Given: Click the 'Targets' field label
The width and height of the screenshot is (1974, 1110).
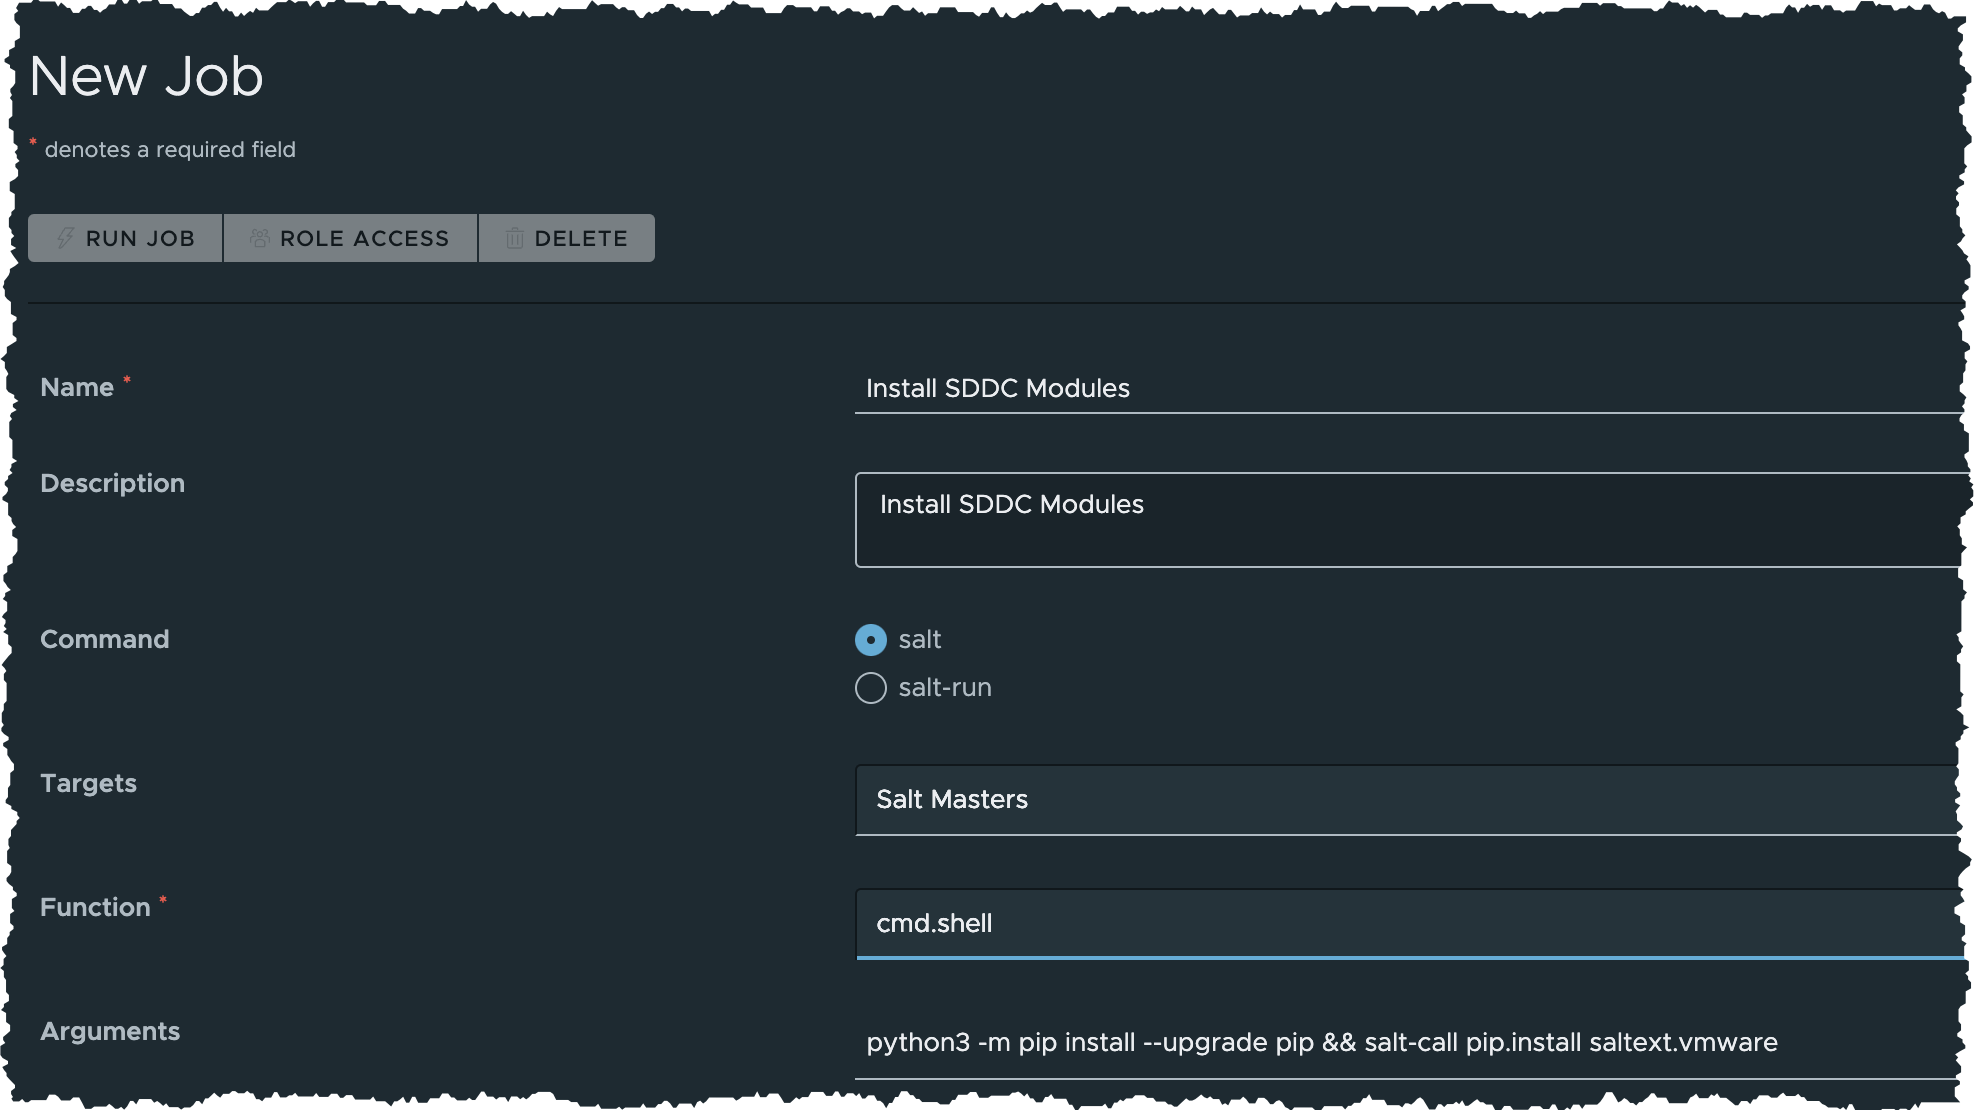Looking at the screenshot, I should (x=88, y=783).
